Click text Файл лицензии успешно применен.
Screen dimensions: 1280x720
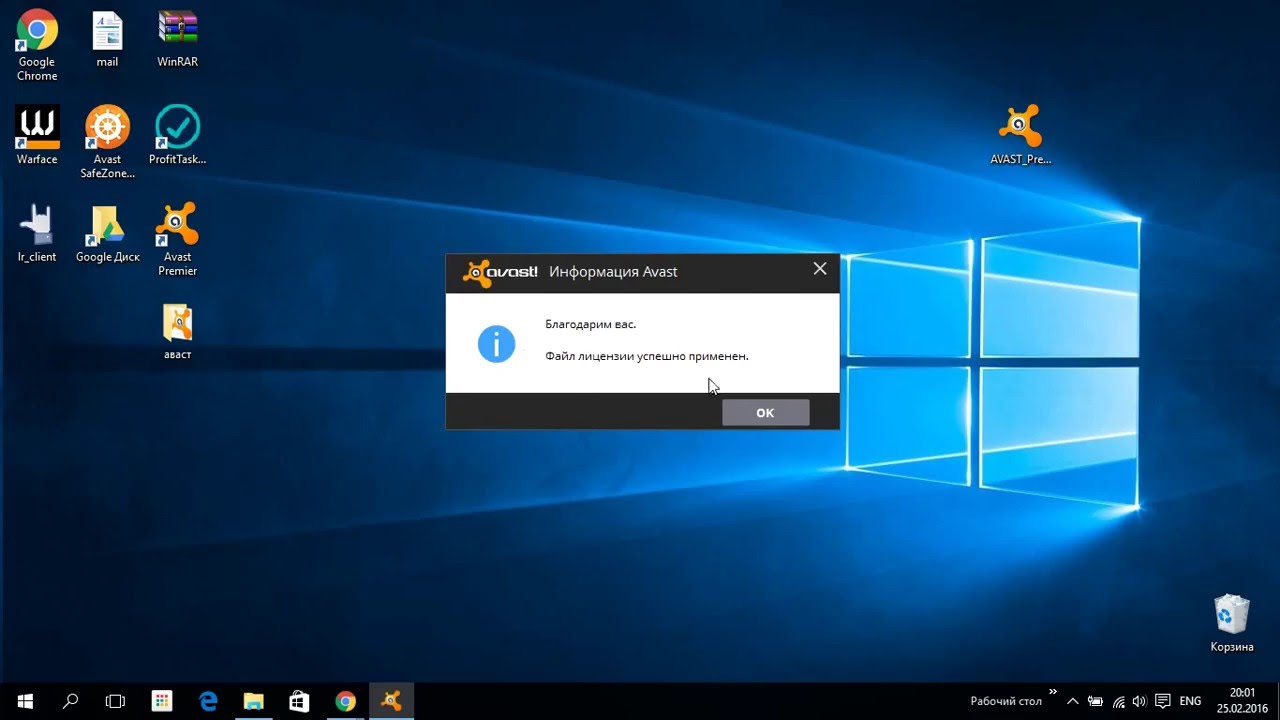[646, 356]
